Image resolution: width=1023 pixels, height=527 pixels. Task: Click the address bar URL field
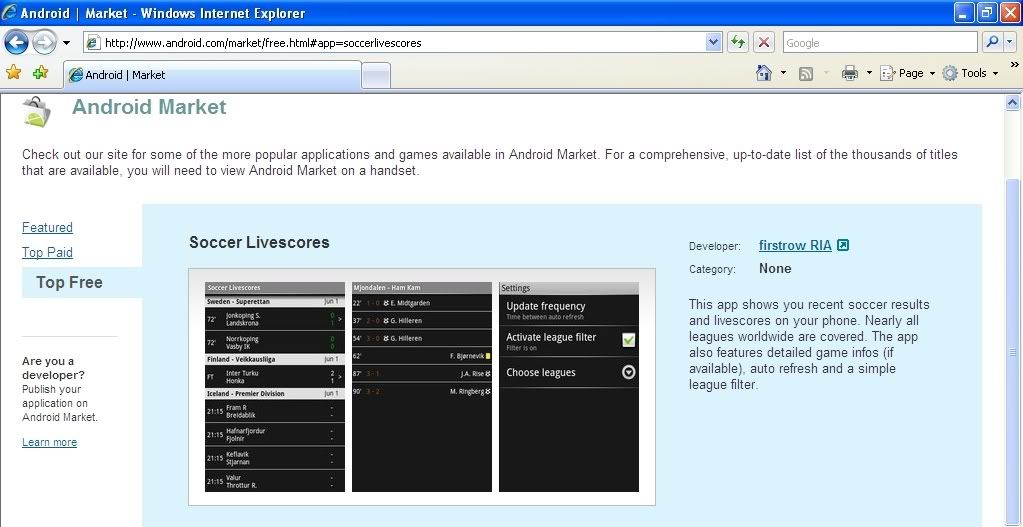pos(395,43)
